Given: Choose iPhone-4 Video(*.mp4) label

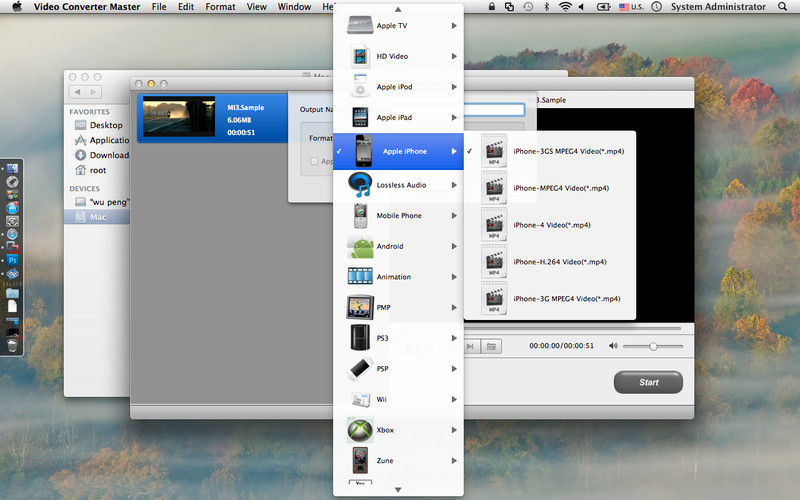Looking at the screenshot, I should coord(552,225).
